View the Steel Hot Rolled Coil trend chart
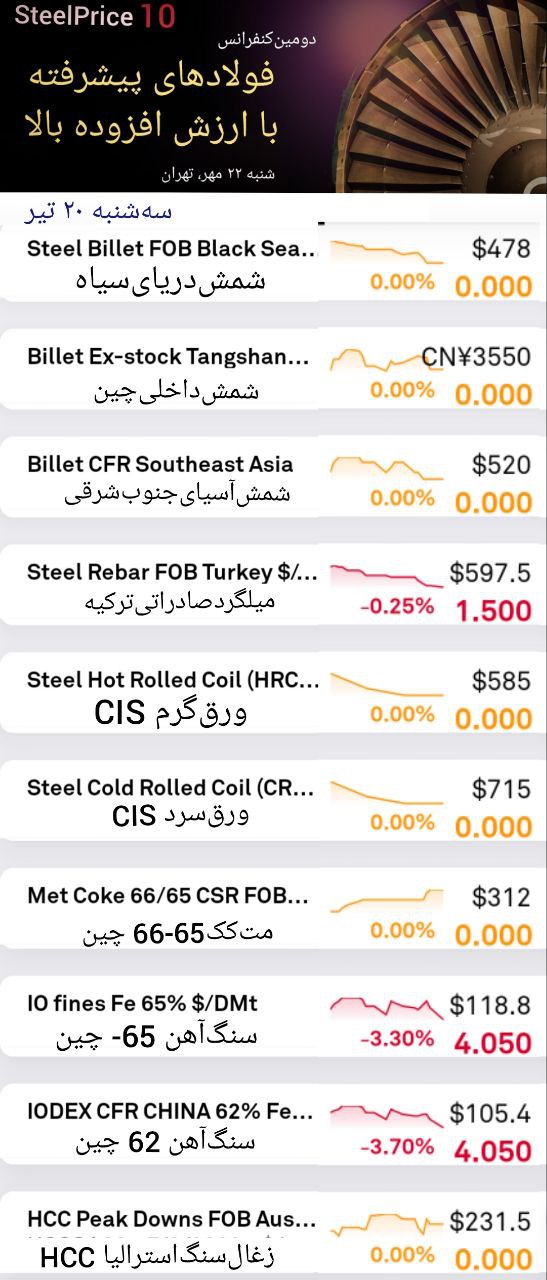This screenshot has width=547, height=1280. [x=386, y=683]
